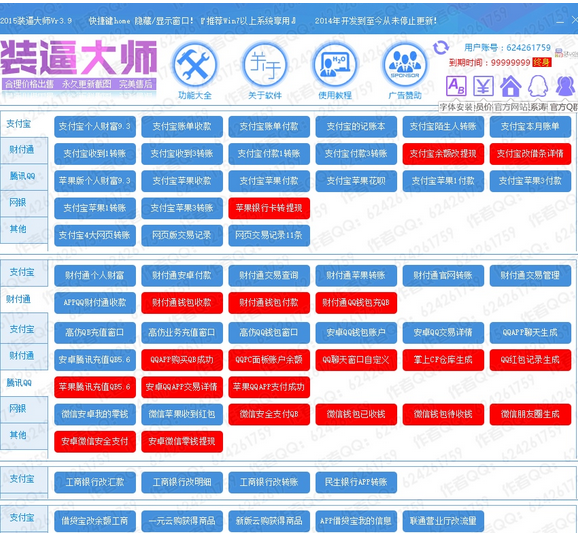The image size is (578, 533).
Task: Click 苹果版个人财富9.3 button
Action: pos(95,181)
